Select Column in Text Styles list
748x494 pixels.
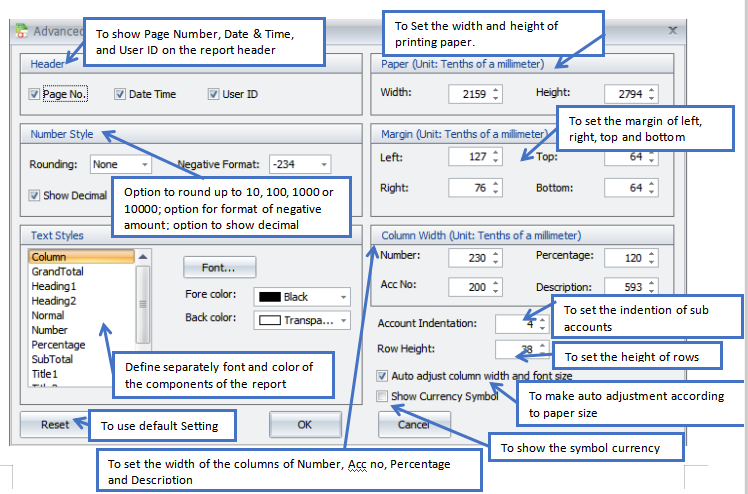(81, 257)
